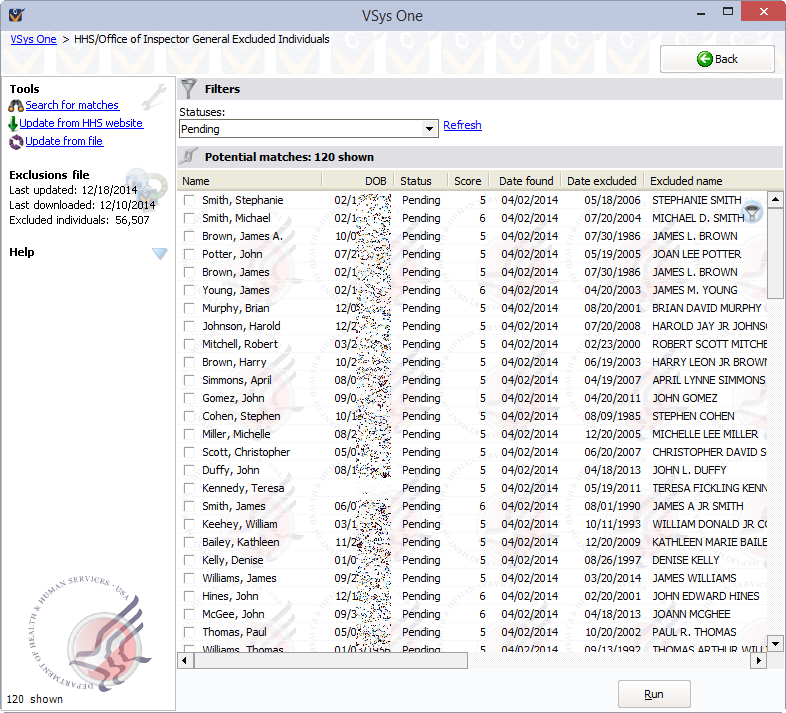Click excluded name APRIL LYNNE SIMMONS
The height and width of the screenshot is (713, 786).
click(x=709, y=381)
